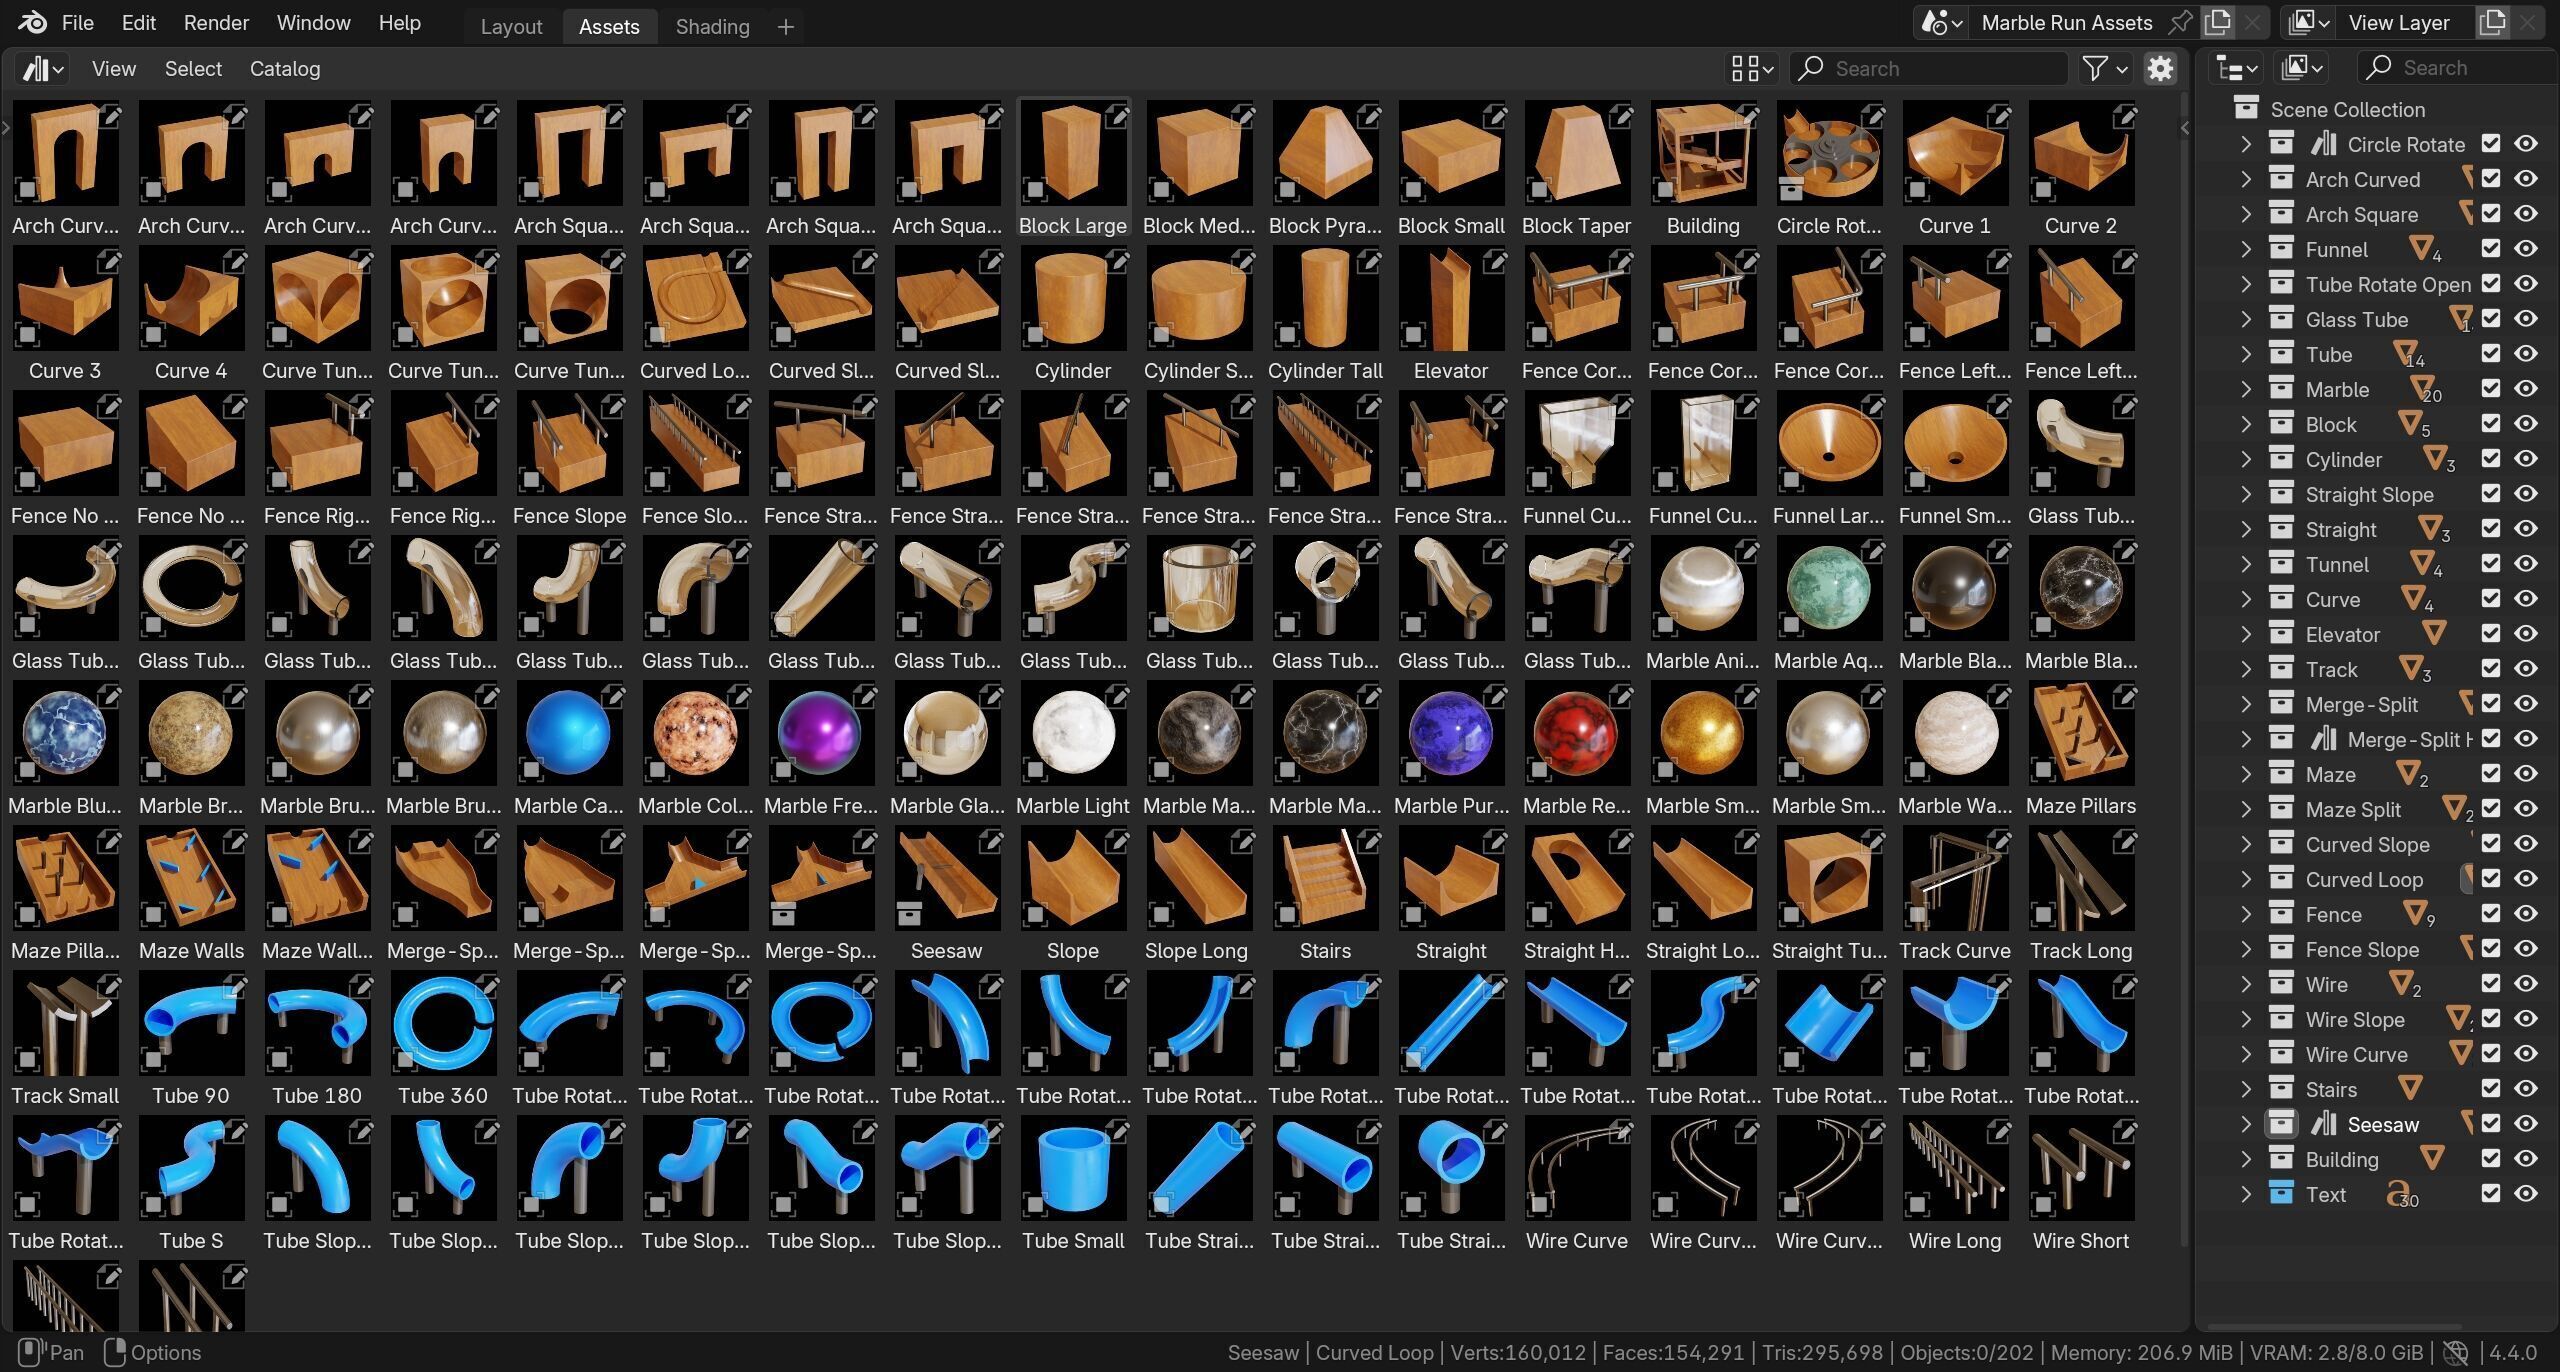Open outliner editor type dropdown
This screenshot has height=1372, width=2560.
coord(2235,68)
